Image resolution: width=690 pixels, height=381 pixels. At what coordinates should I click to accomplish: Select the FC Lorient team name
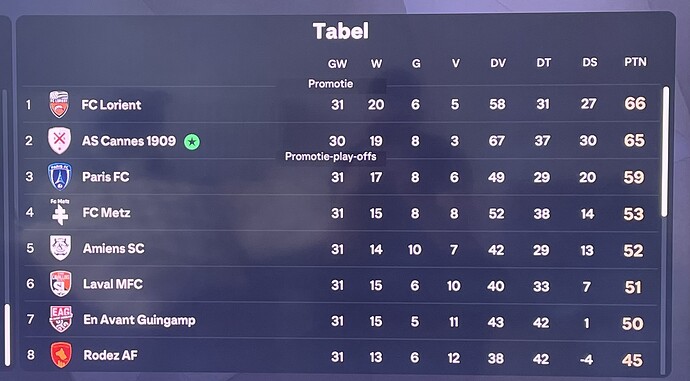click(x=111, y=105)
